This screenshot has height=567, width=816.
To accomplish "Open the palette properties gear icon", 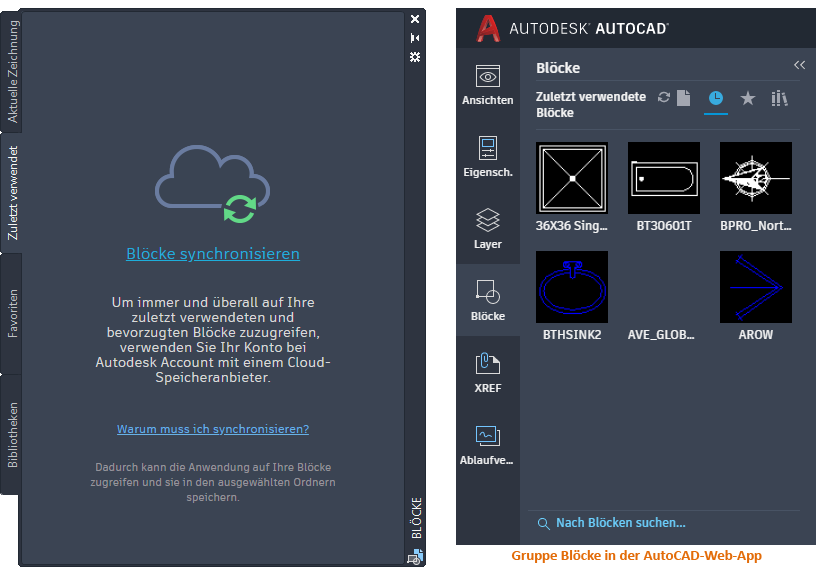I will coord(415,57).
